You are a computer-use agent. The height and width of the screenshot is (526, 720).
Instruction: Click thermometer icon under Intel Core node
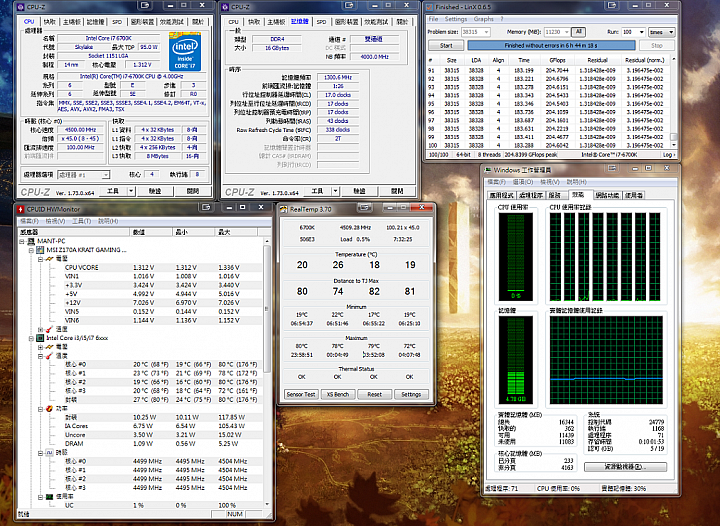[49, 356]
